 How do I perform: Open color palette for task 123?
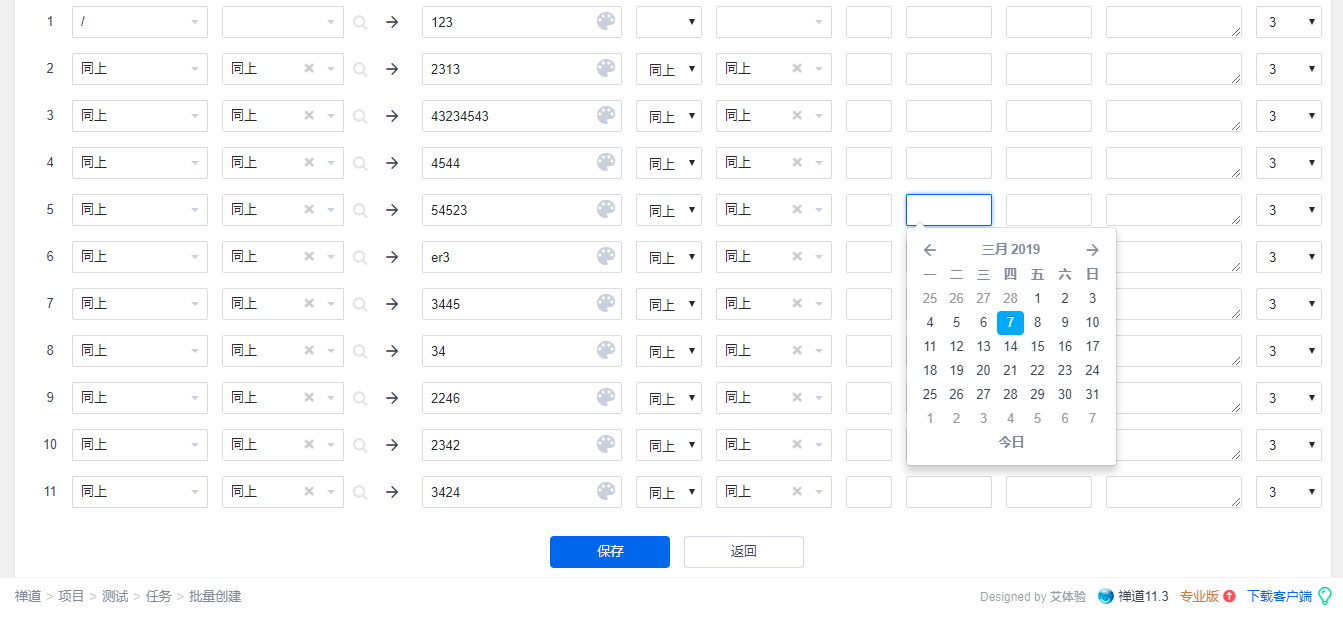[606, 21]
